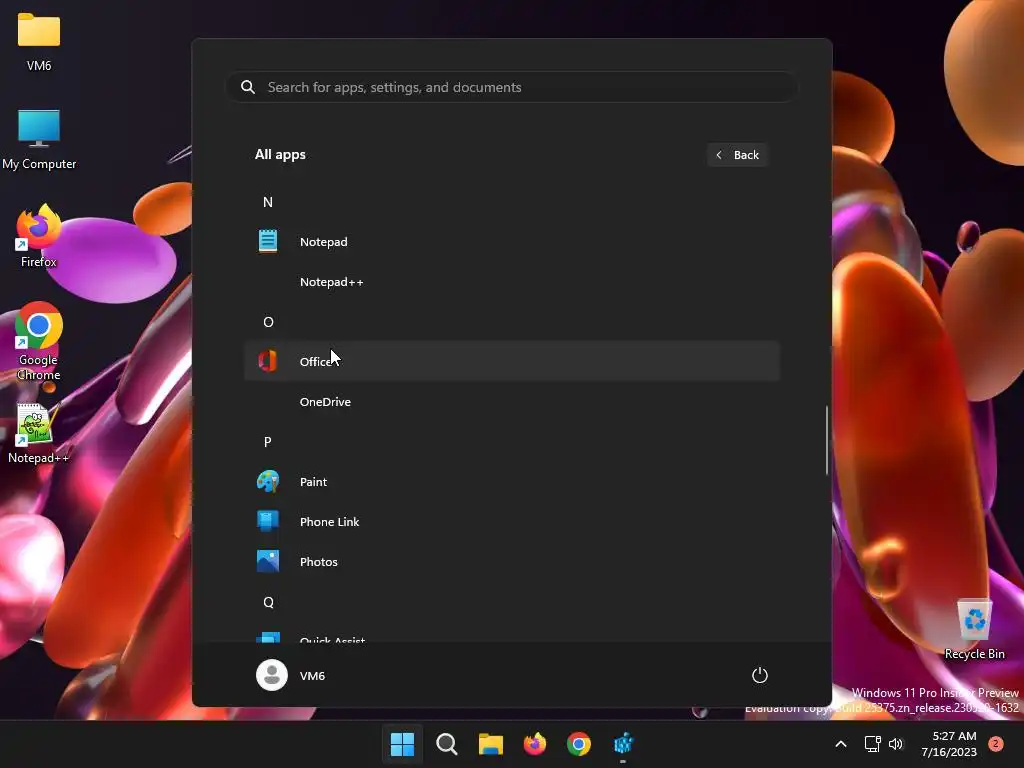Open File Explorer from the taskbar
The height and width of the screenshot is (768, 1024).
[490, 744]
